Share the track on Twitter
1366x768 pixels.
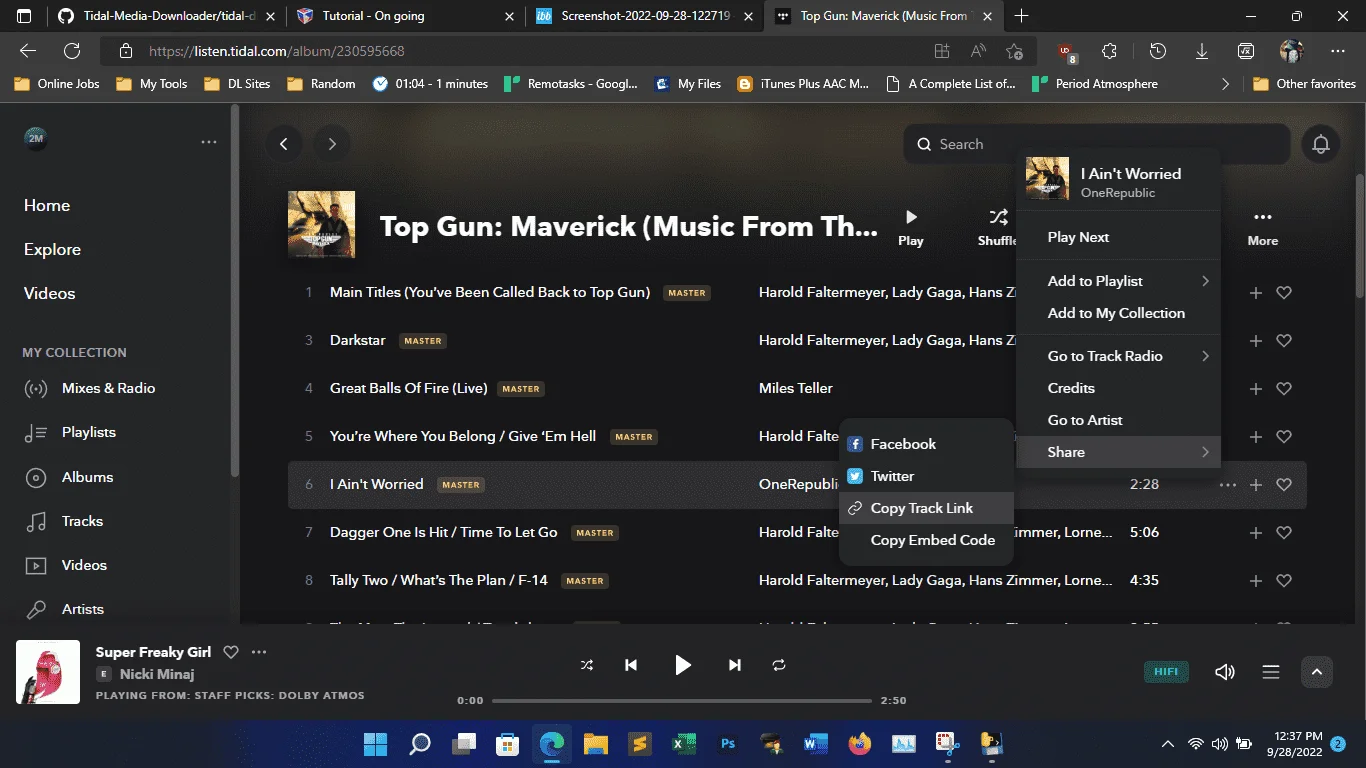pos(926,476)
